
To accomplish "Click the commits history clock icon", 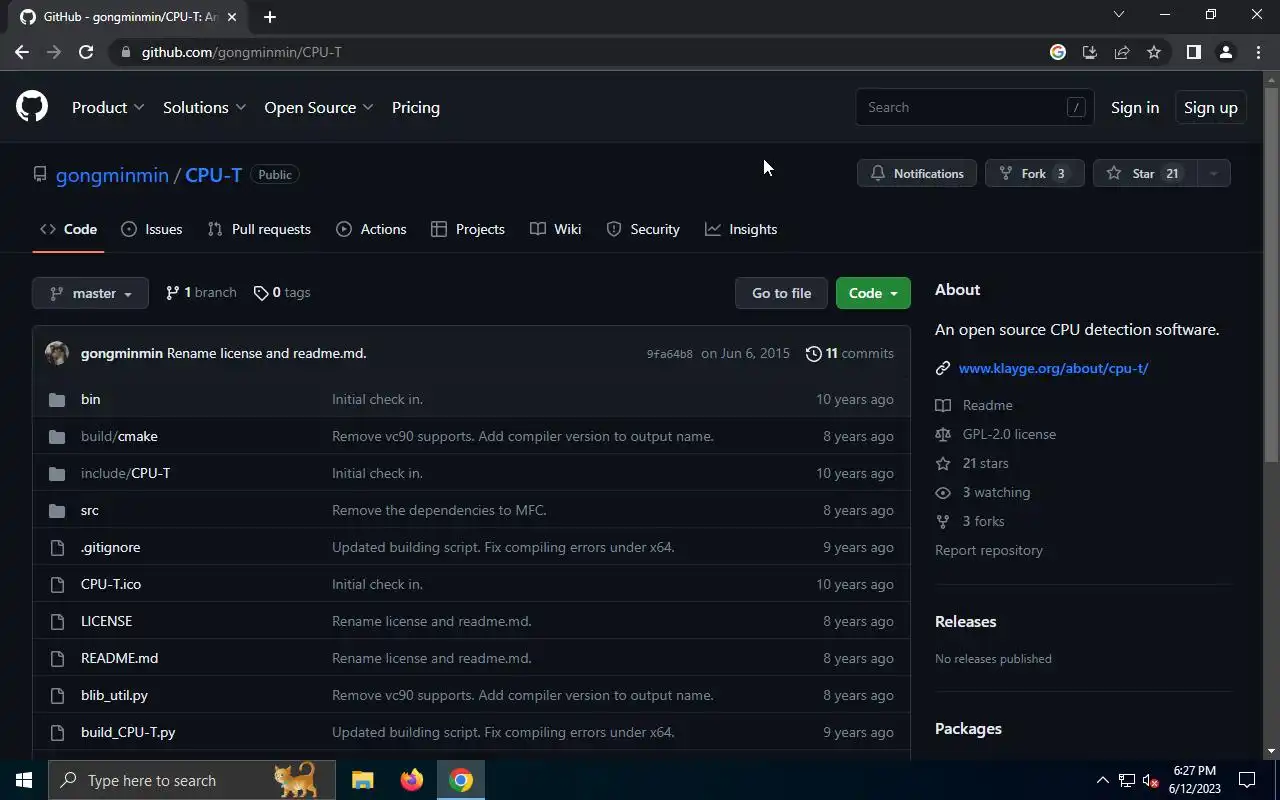I will click(813, 353).
